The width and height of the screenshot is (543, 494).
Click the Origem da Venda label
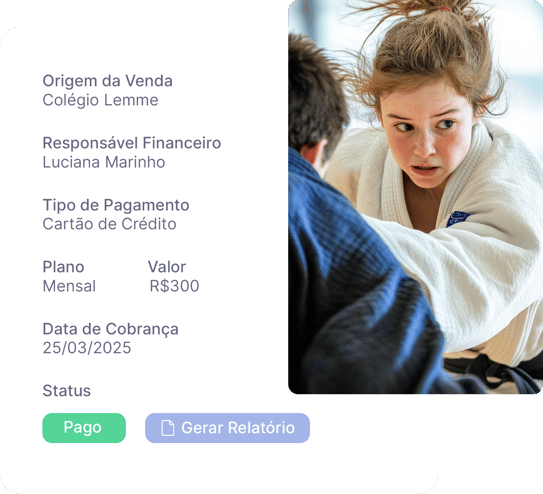(x=107, y=81)
